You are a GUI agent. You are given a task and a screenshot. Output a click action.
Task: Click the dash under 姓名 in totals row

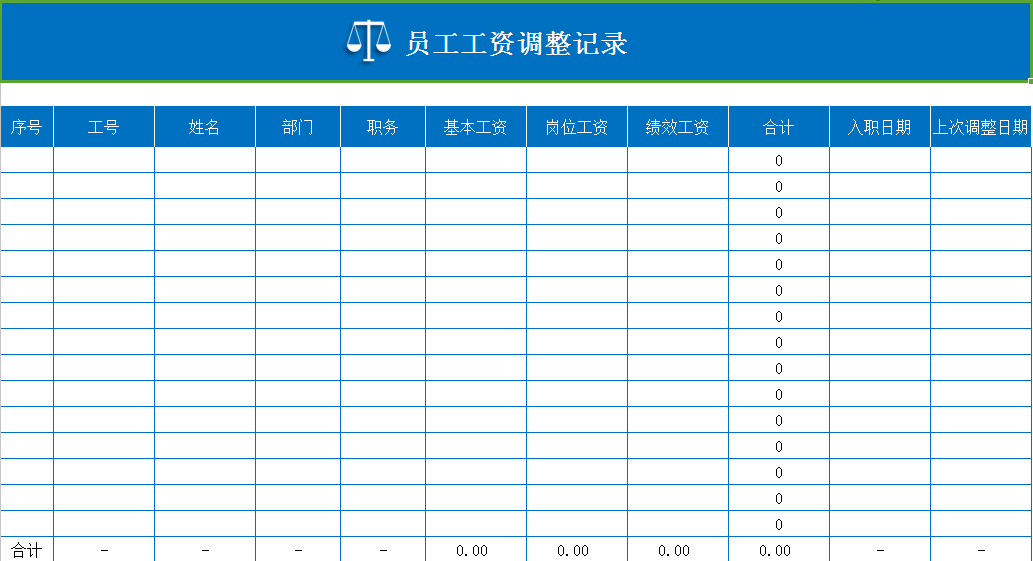click(205, 550)
